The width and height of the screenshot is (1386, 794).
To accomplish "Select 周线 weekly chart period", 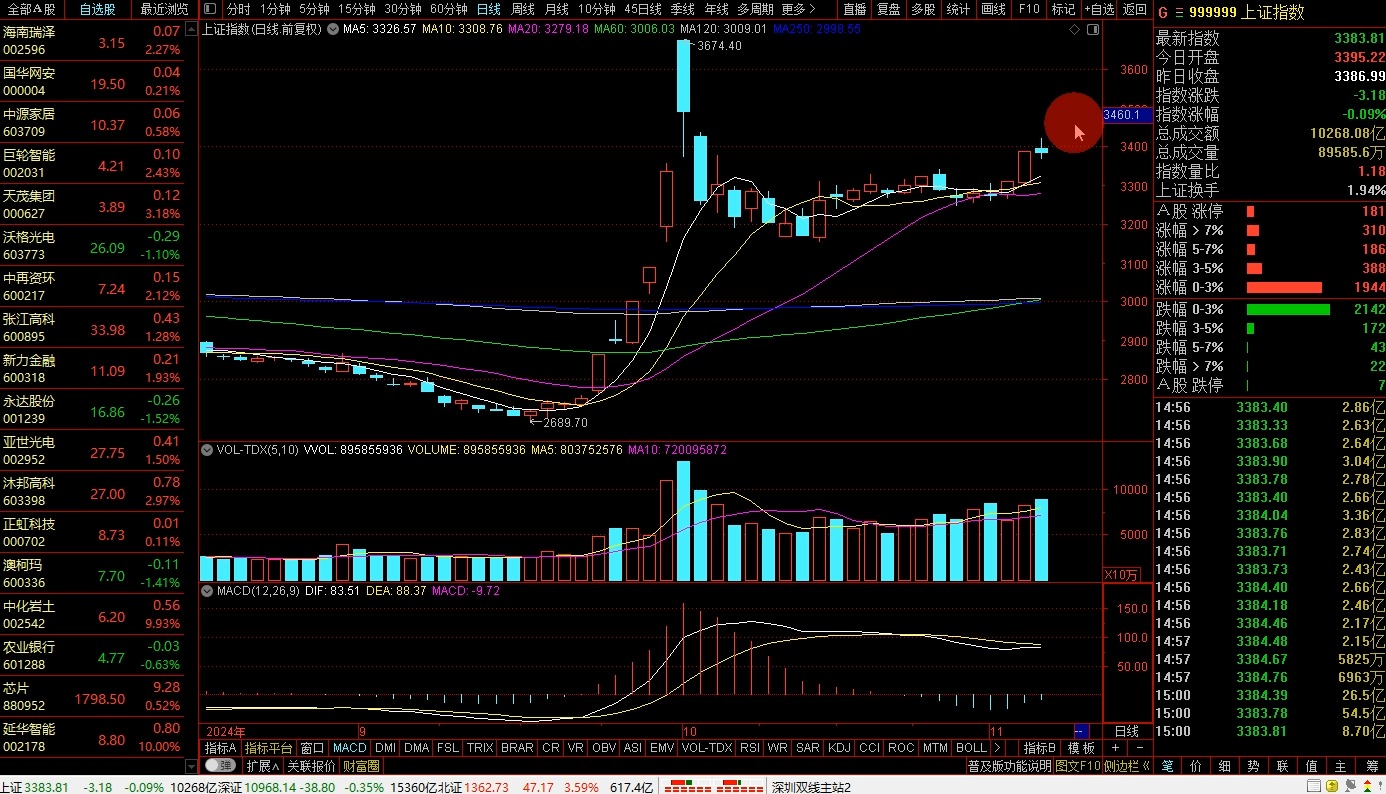I will click(x=523, y=9).
